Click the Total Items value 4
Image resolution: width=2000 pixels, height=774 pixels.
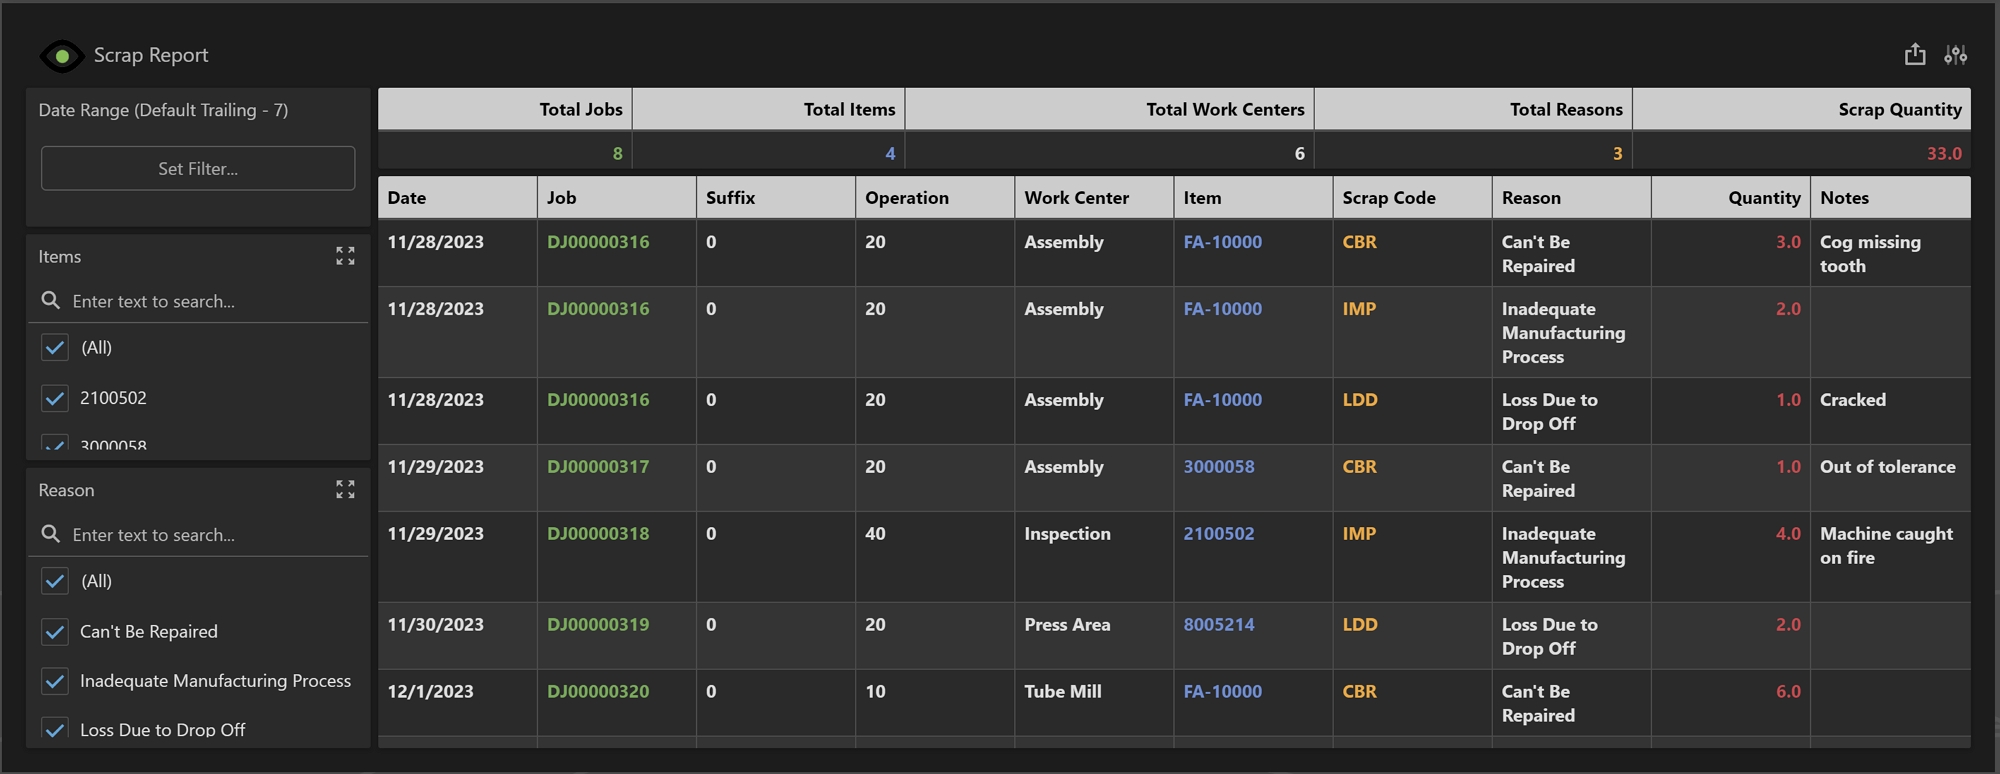coord(890,154)
